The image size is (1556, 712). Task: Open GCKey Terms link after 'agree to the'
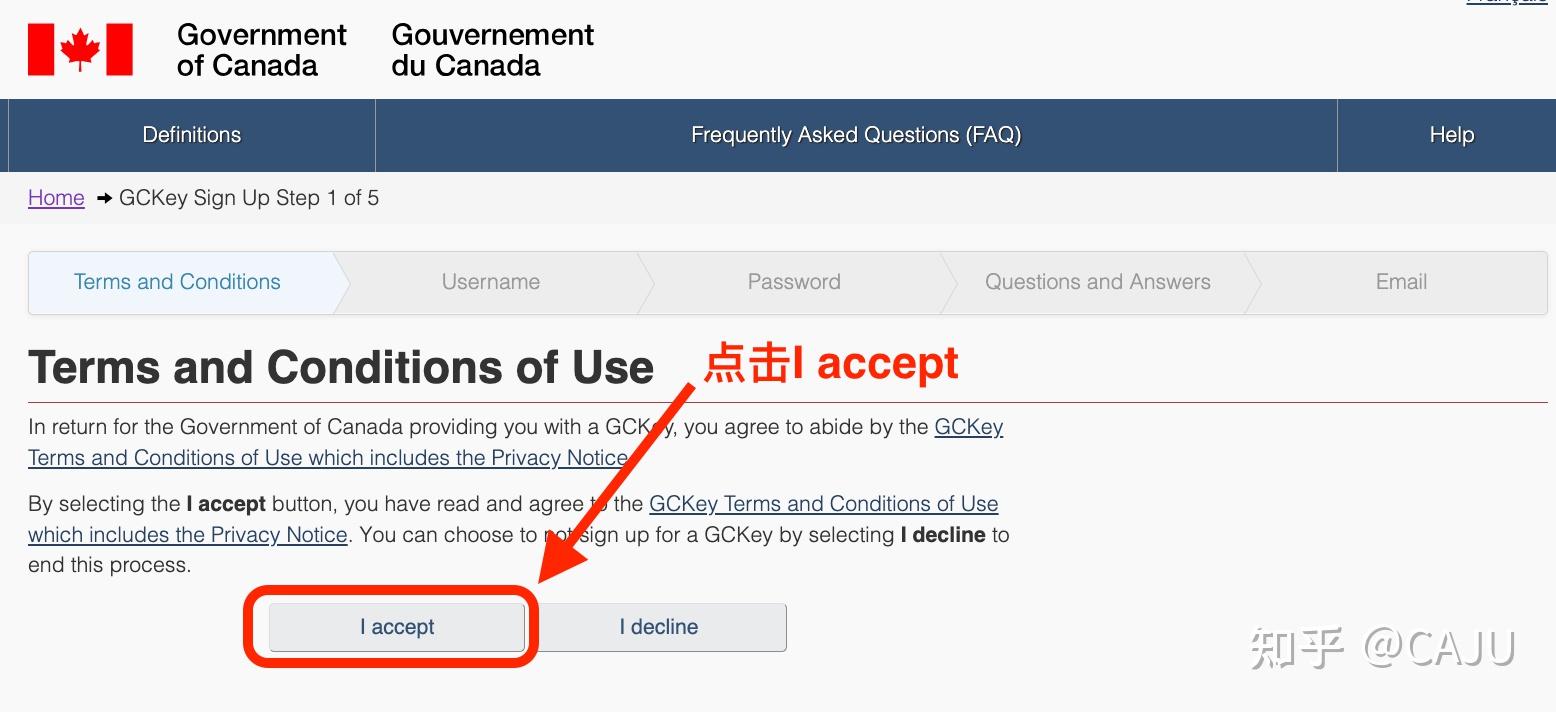click(823, 504)
